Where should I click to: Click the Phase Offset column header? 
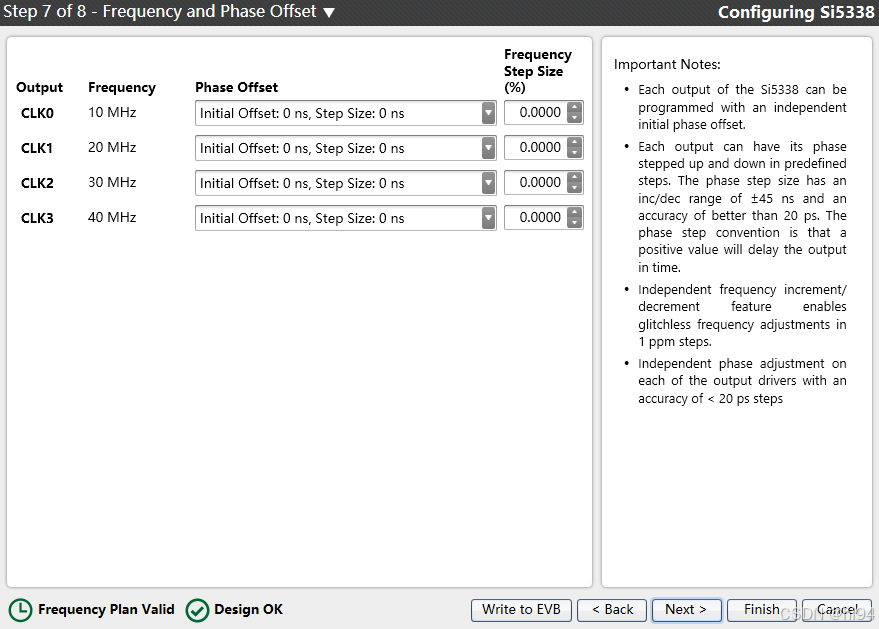[237, 87]
